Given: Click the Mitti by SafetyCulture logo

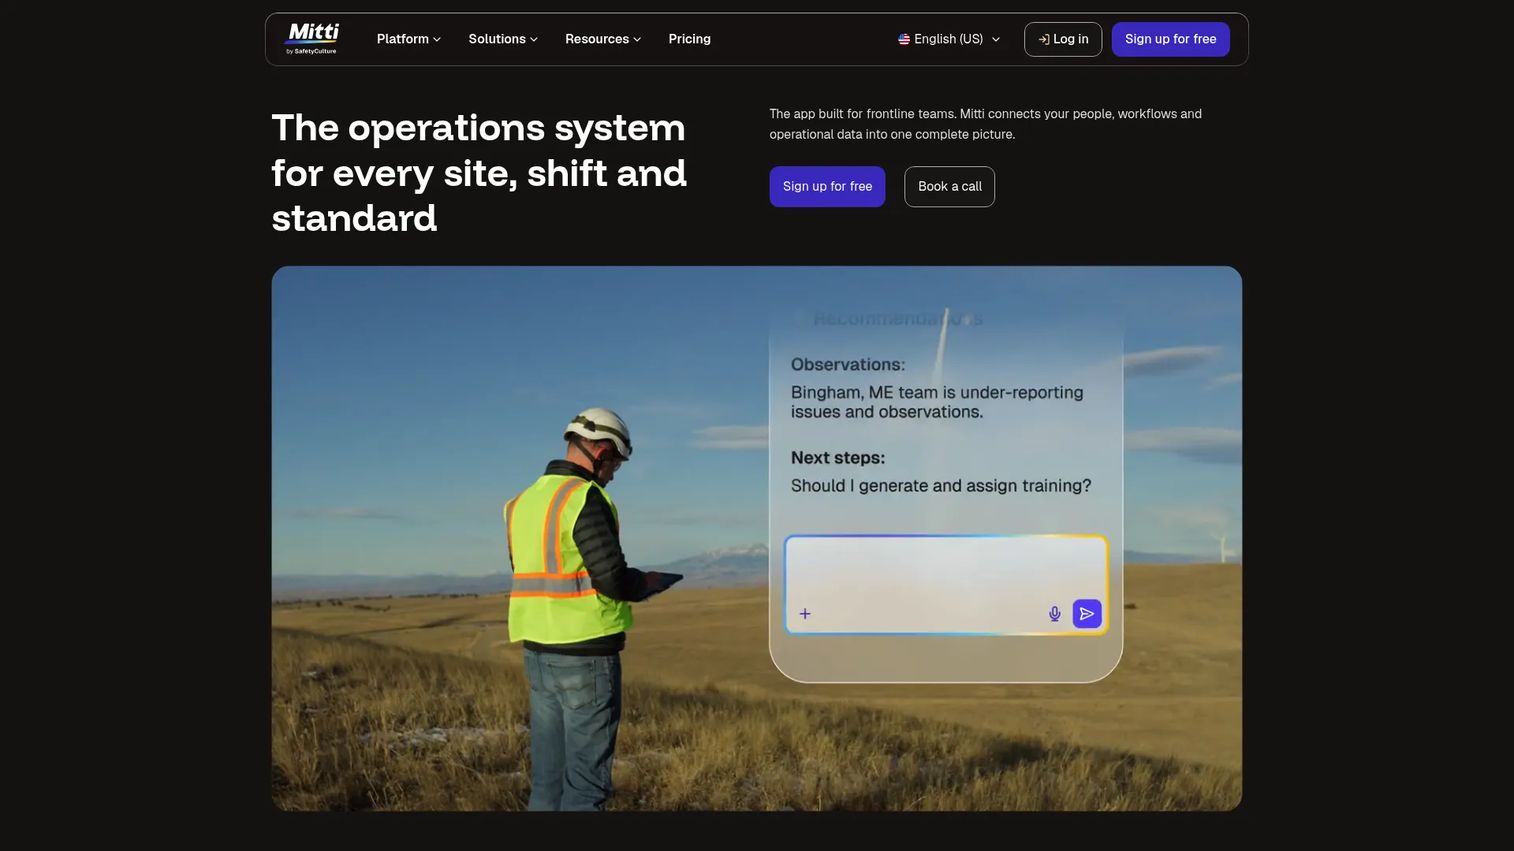Looking at the screenshot, I should (x=312, y=38).
